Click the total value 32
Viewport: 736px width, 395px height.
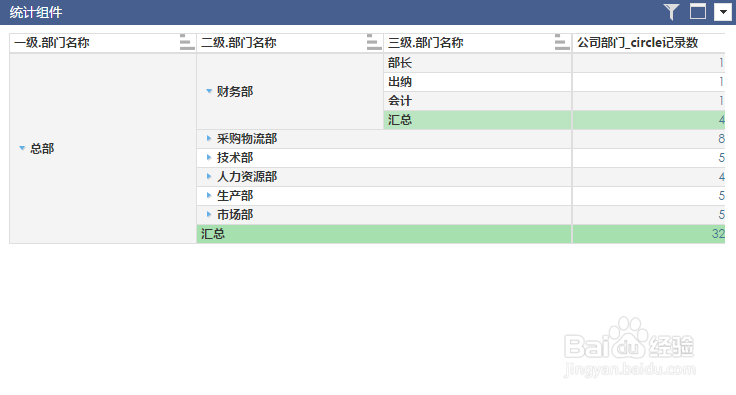click(718, 234)
